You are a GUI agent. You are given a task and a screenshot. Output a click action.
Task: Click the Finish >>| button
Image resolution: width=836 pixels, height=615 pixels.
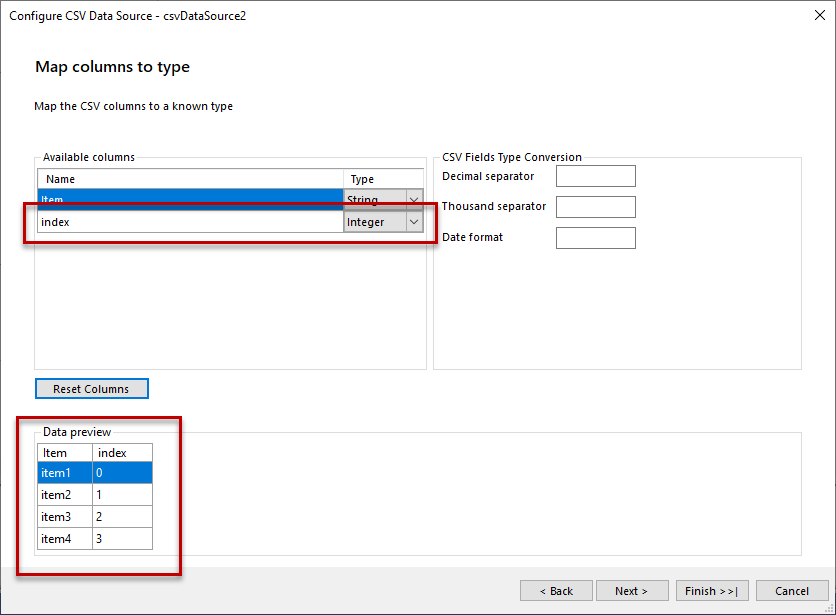coord(711,591)
